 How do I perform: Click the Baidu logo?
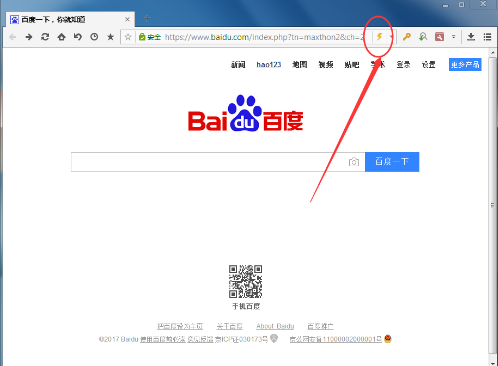246,114
